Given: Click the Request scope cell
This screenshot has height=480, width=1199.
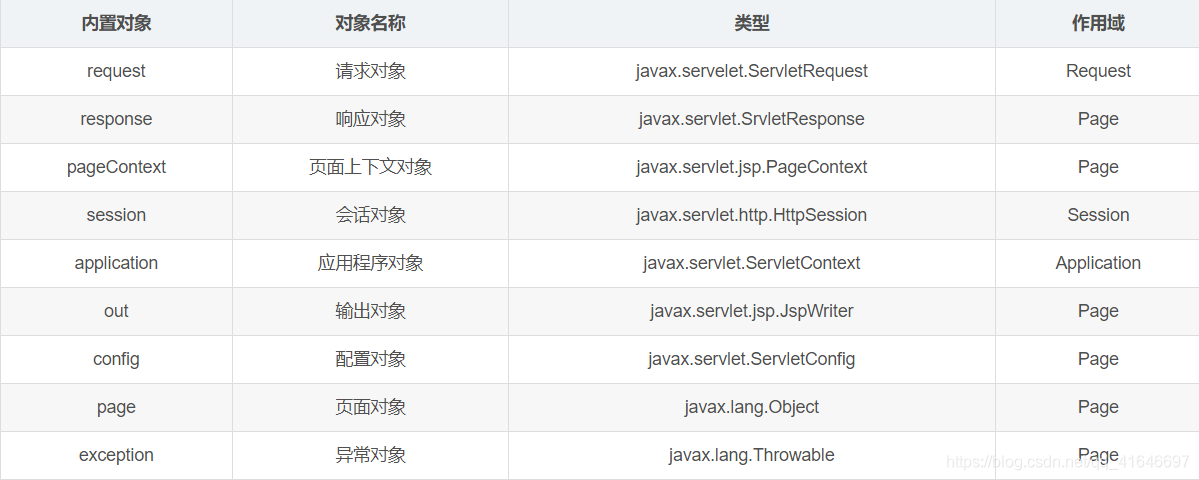Looking at the screenshot, I should [1097, 71].
